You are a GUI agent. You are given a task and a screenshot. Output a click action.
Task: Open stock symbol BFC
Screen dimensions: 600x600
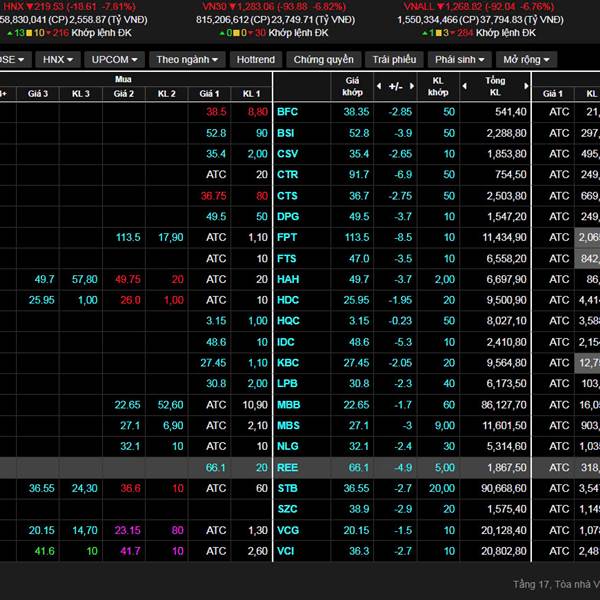pos(287,112)
